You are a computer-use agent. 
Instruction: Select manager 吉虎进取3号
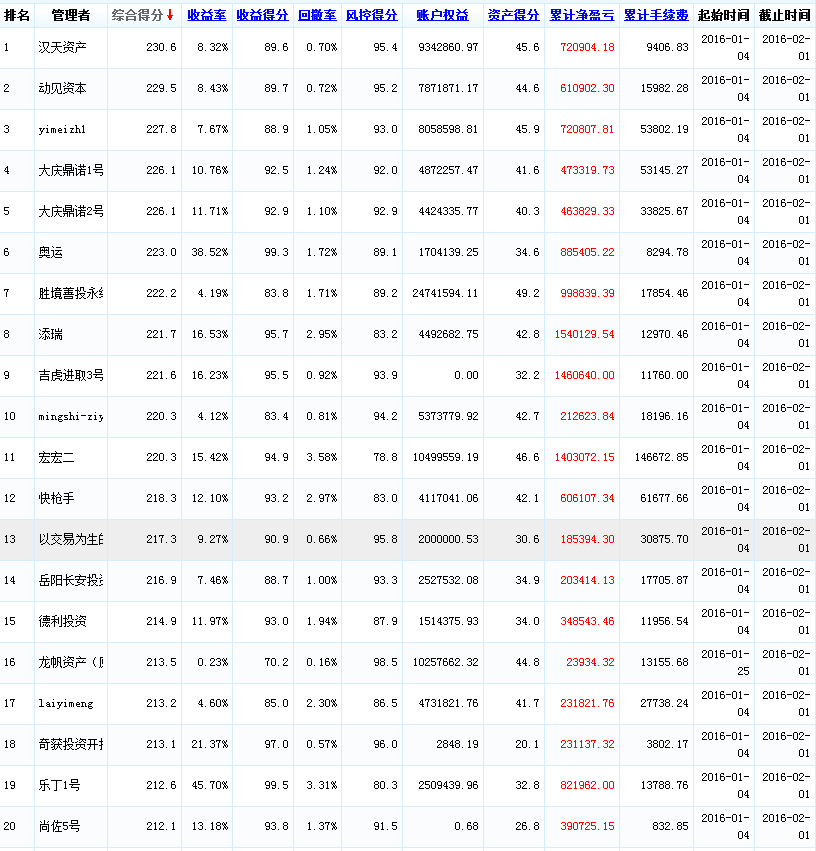(71, 375)
